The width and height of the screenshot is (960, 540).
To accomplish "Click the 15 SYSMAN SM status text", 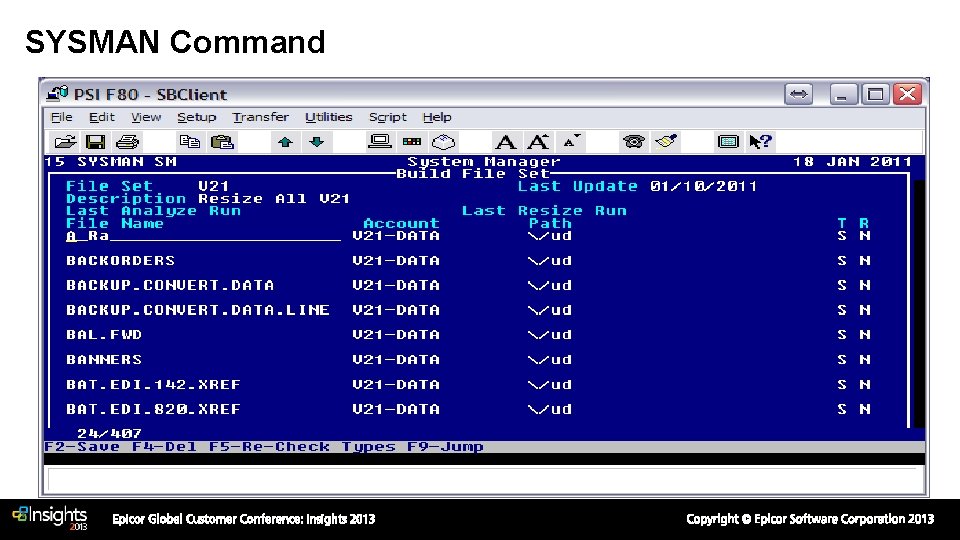I will click(x=111, y=162).
